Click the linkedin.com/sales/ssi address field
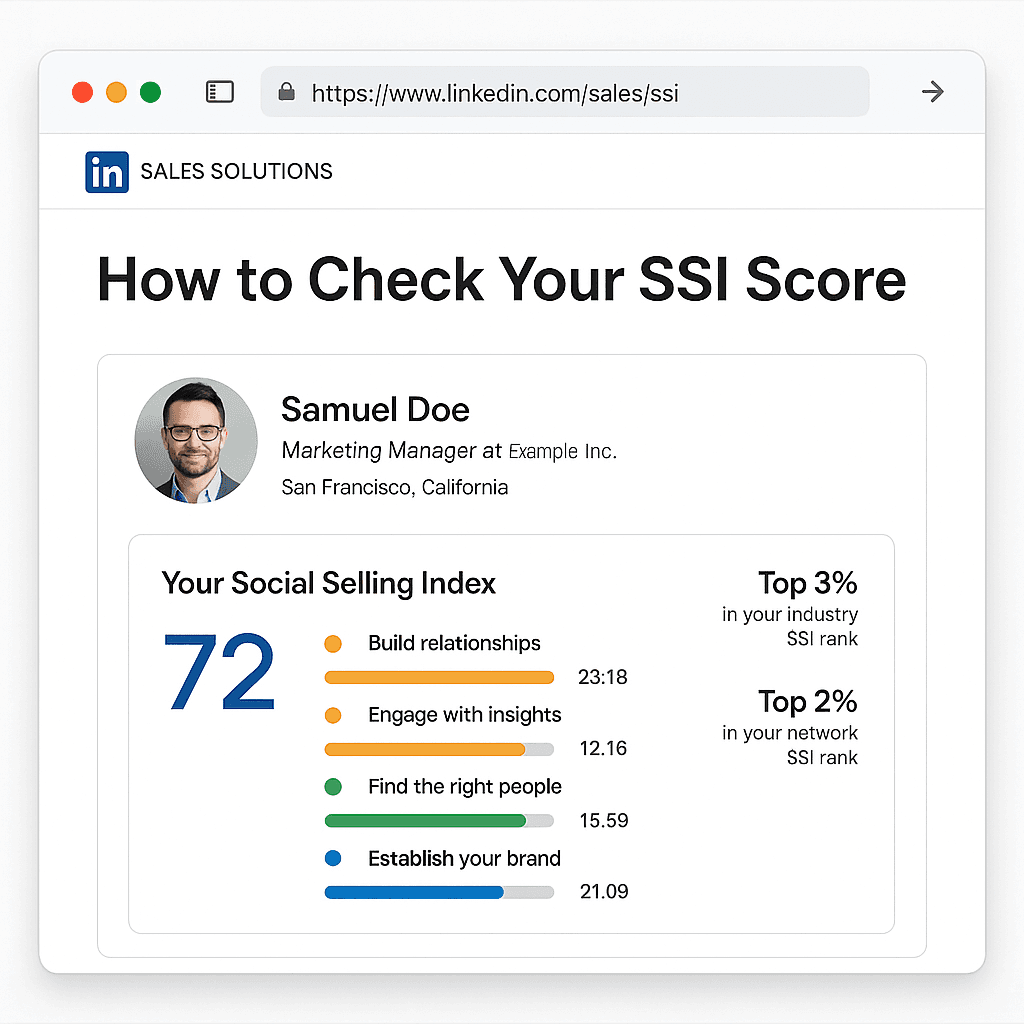 (565, 92)
